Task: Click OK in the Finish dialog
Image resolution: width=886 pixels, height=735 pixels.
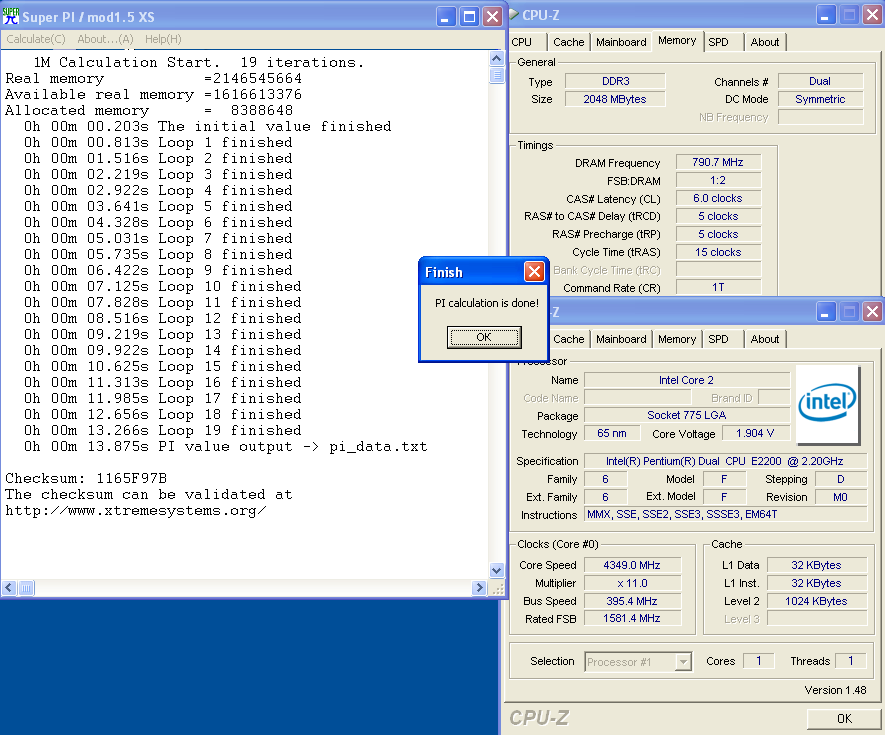Action: 484,337
